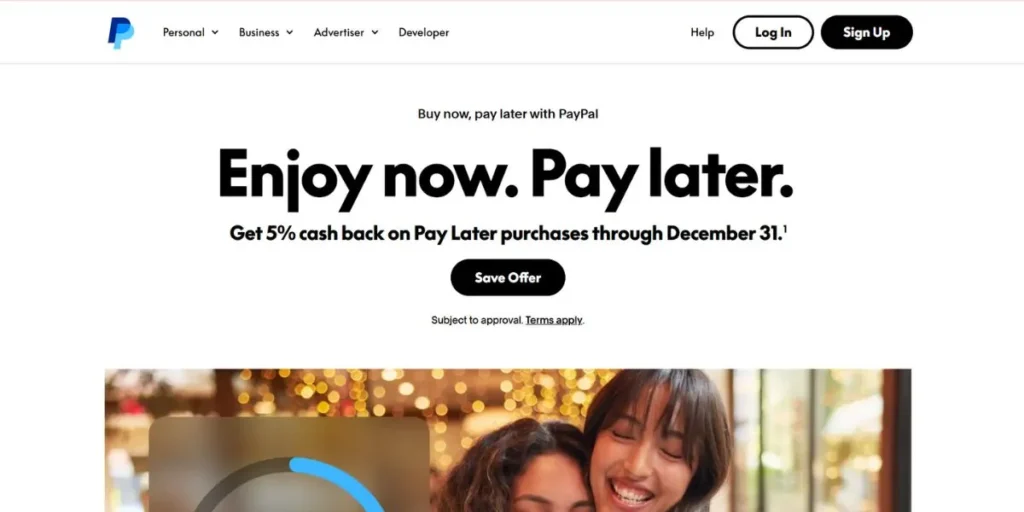1024x512 pixels.
Task: Open the Personal menu label
Action: tap(184, 32)
